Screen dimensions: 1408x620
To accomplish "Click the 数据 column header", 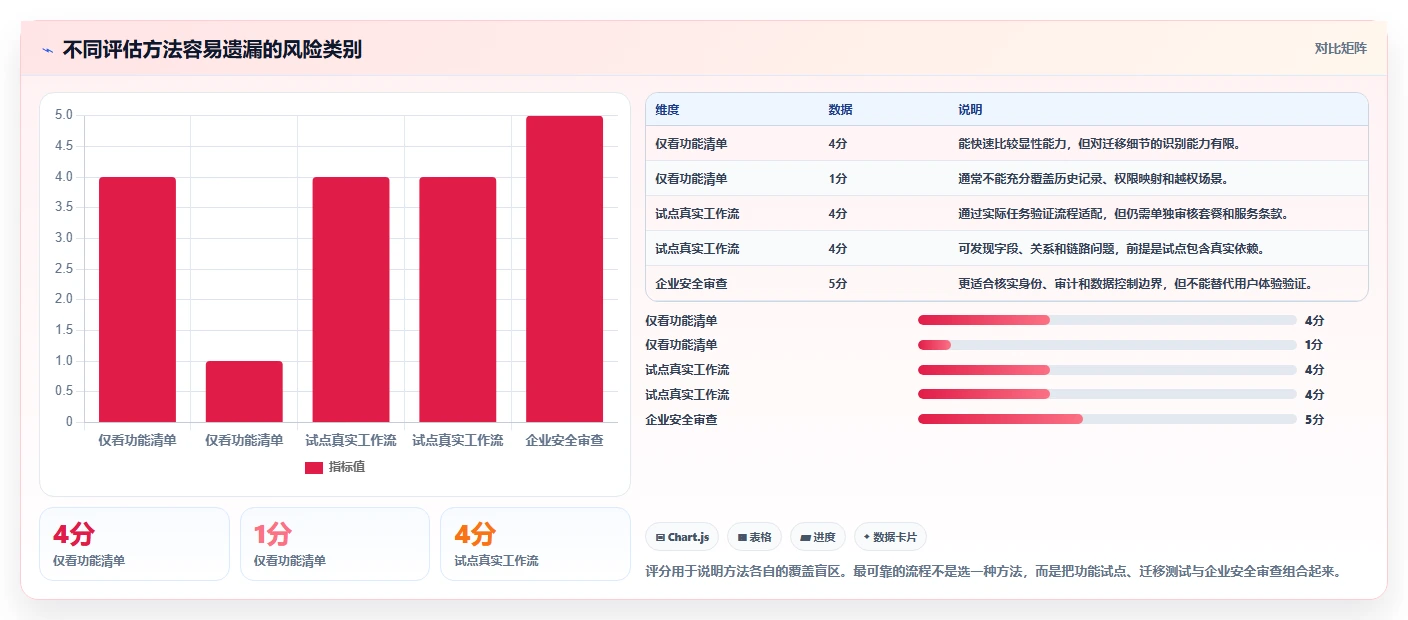I will click(x=840, y=110).
